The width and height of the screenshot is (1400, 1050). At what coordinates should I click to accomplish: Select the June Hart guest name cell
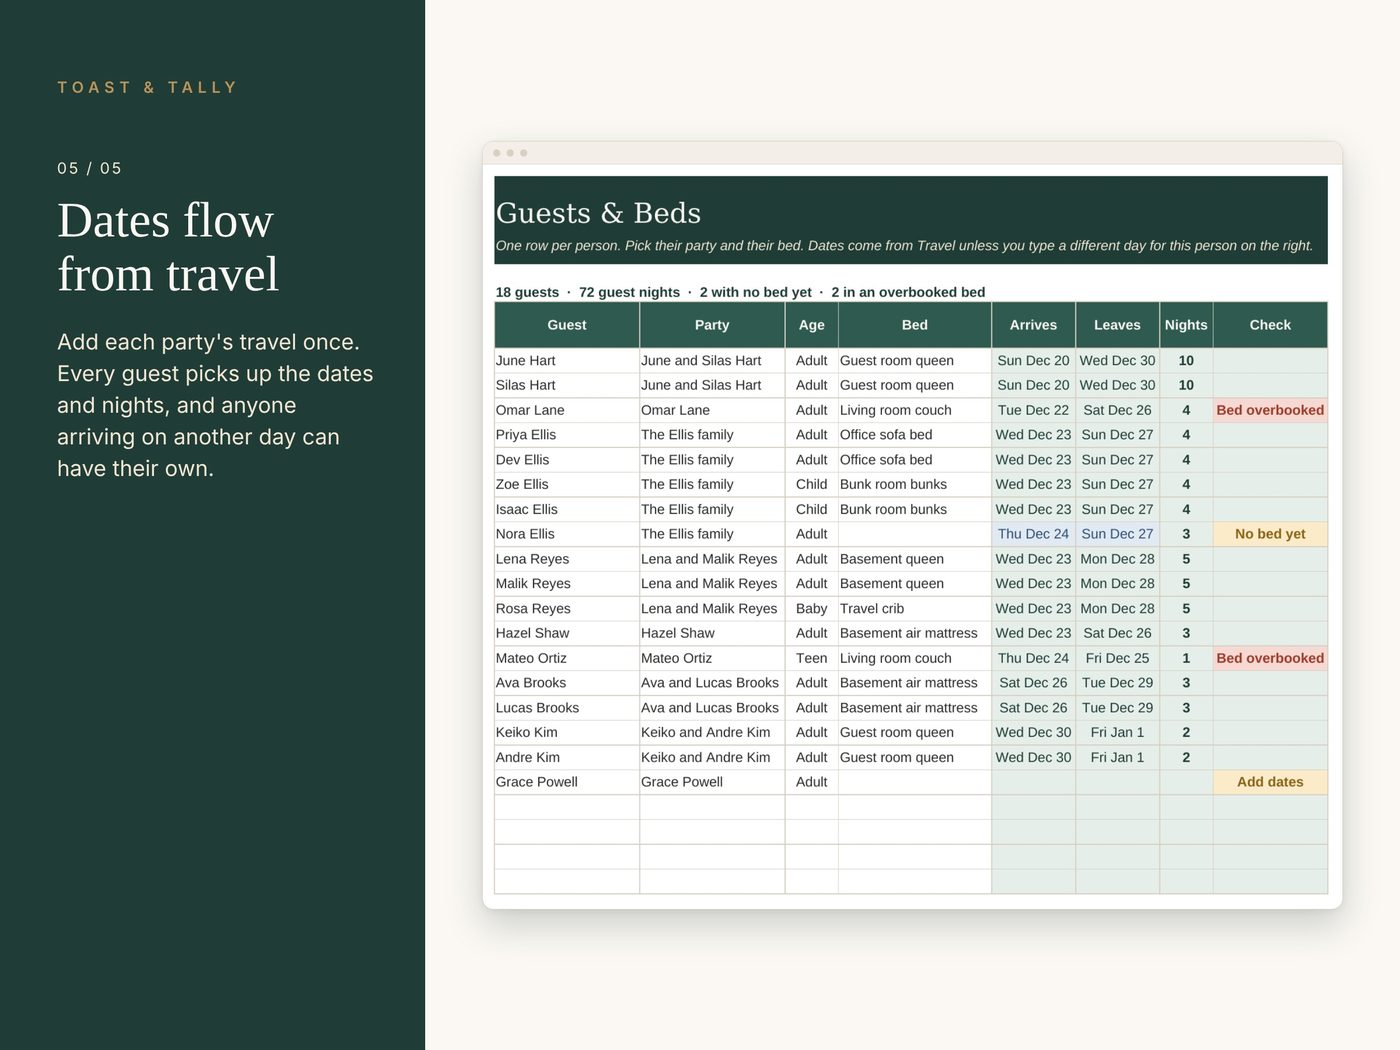coord(567,360)
